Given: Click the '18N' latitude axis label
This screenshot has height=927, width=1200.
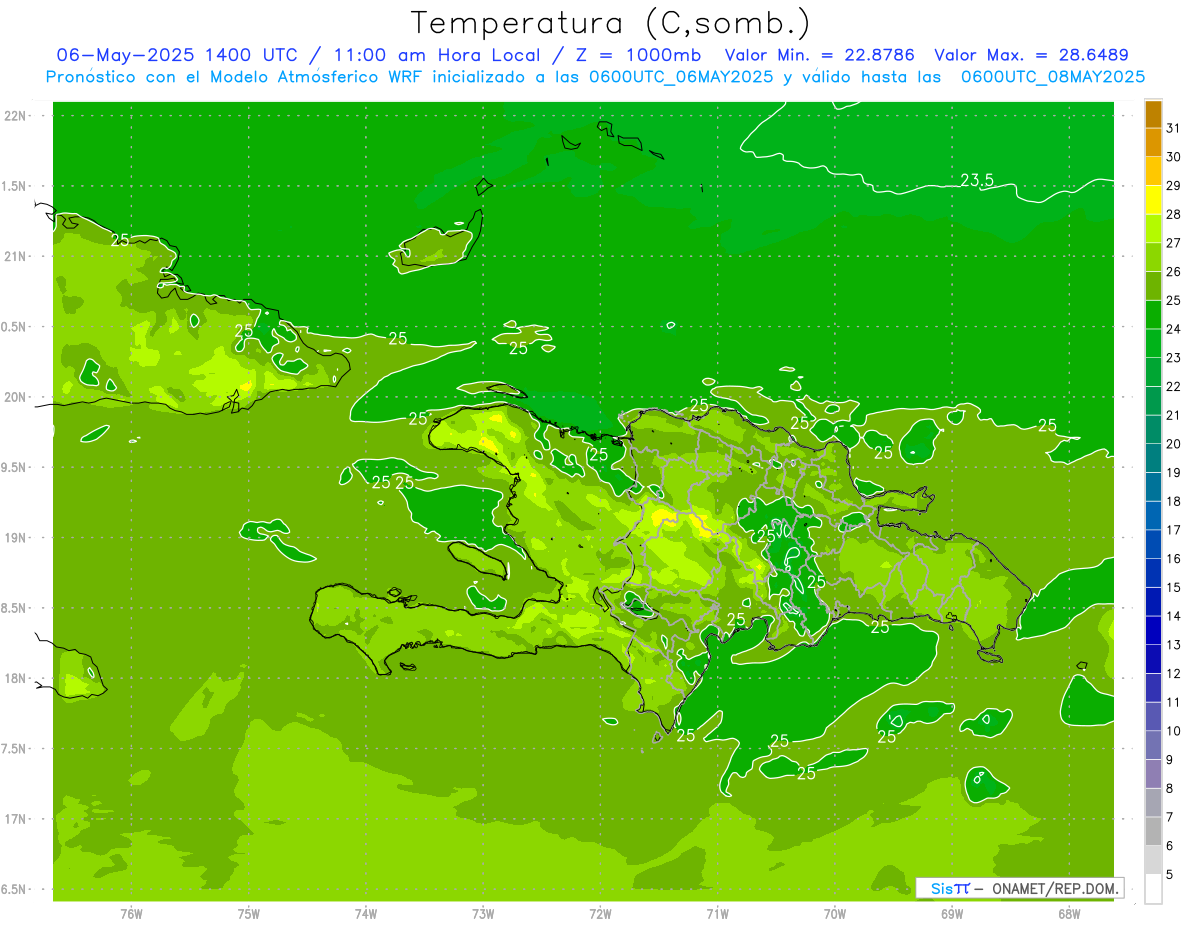Looking at the screenshot, I should [16, 678].
